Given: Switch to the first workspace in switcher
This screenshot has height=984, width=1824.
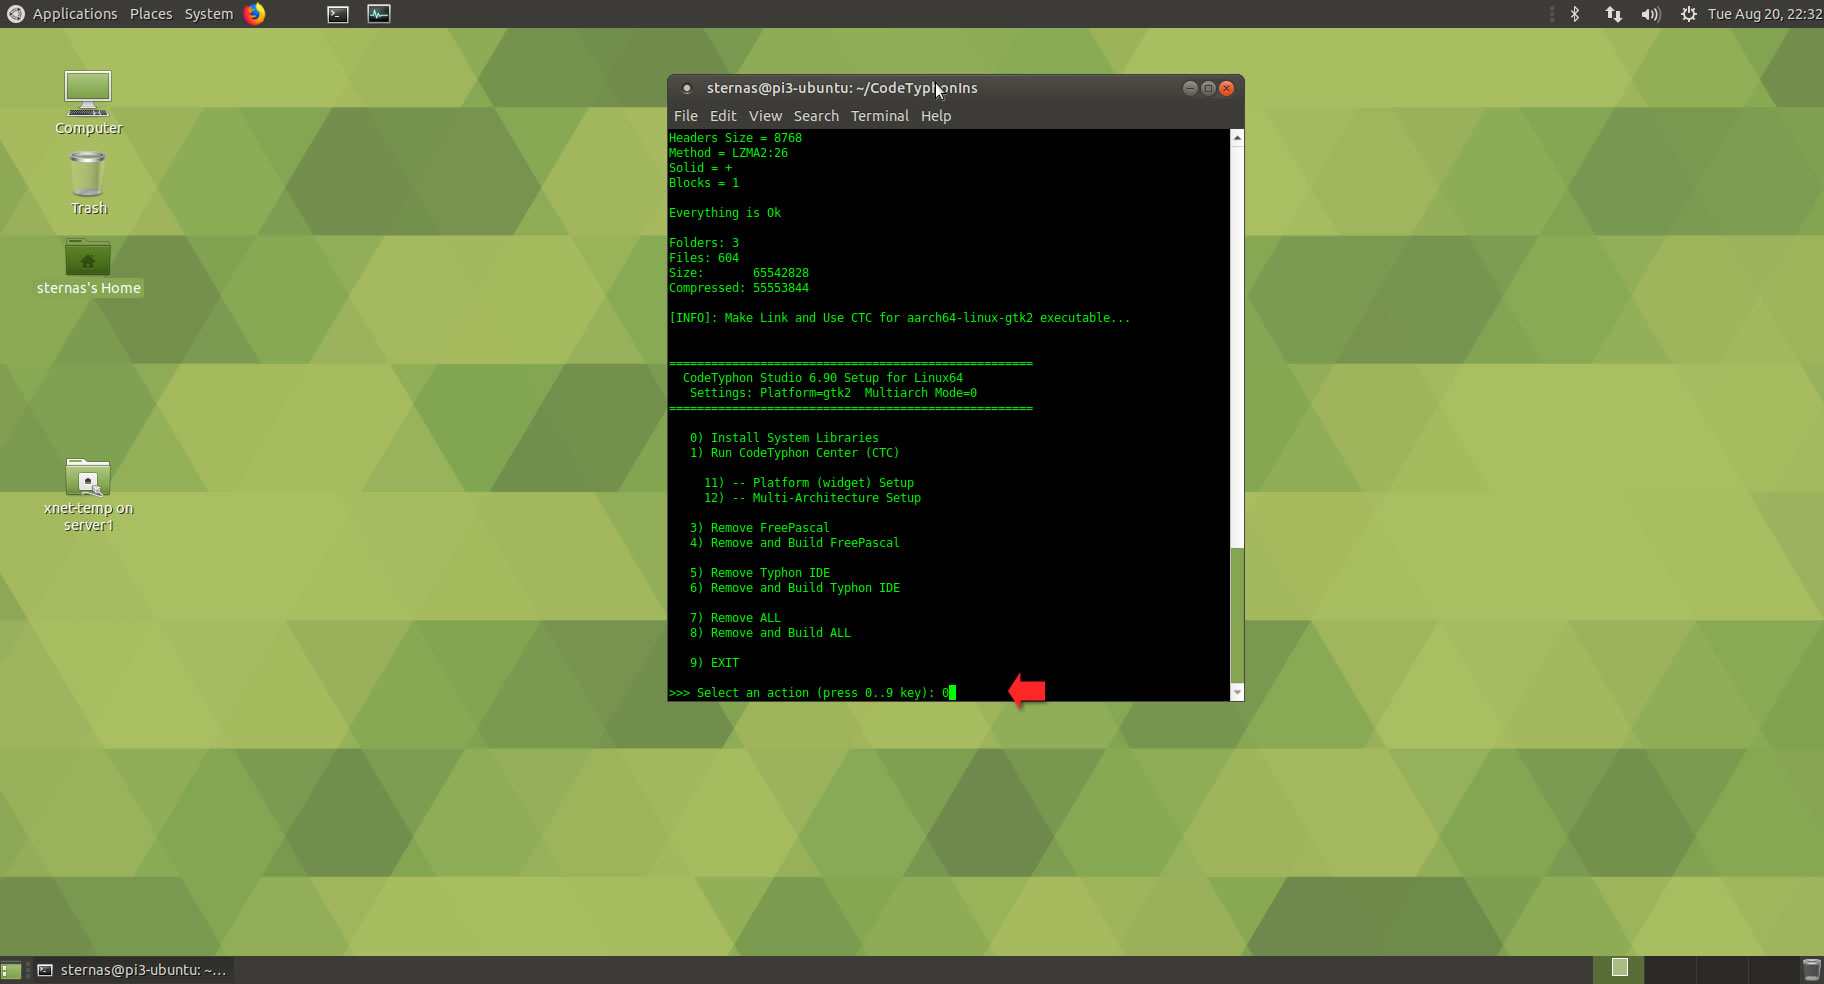Looking at the screenshot, I should click(1619, 968).
